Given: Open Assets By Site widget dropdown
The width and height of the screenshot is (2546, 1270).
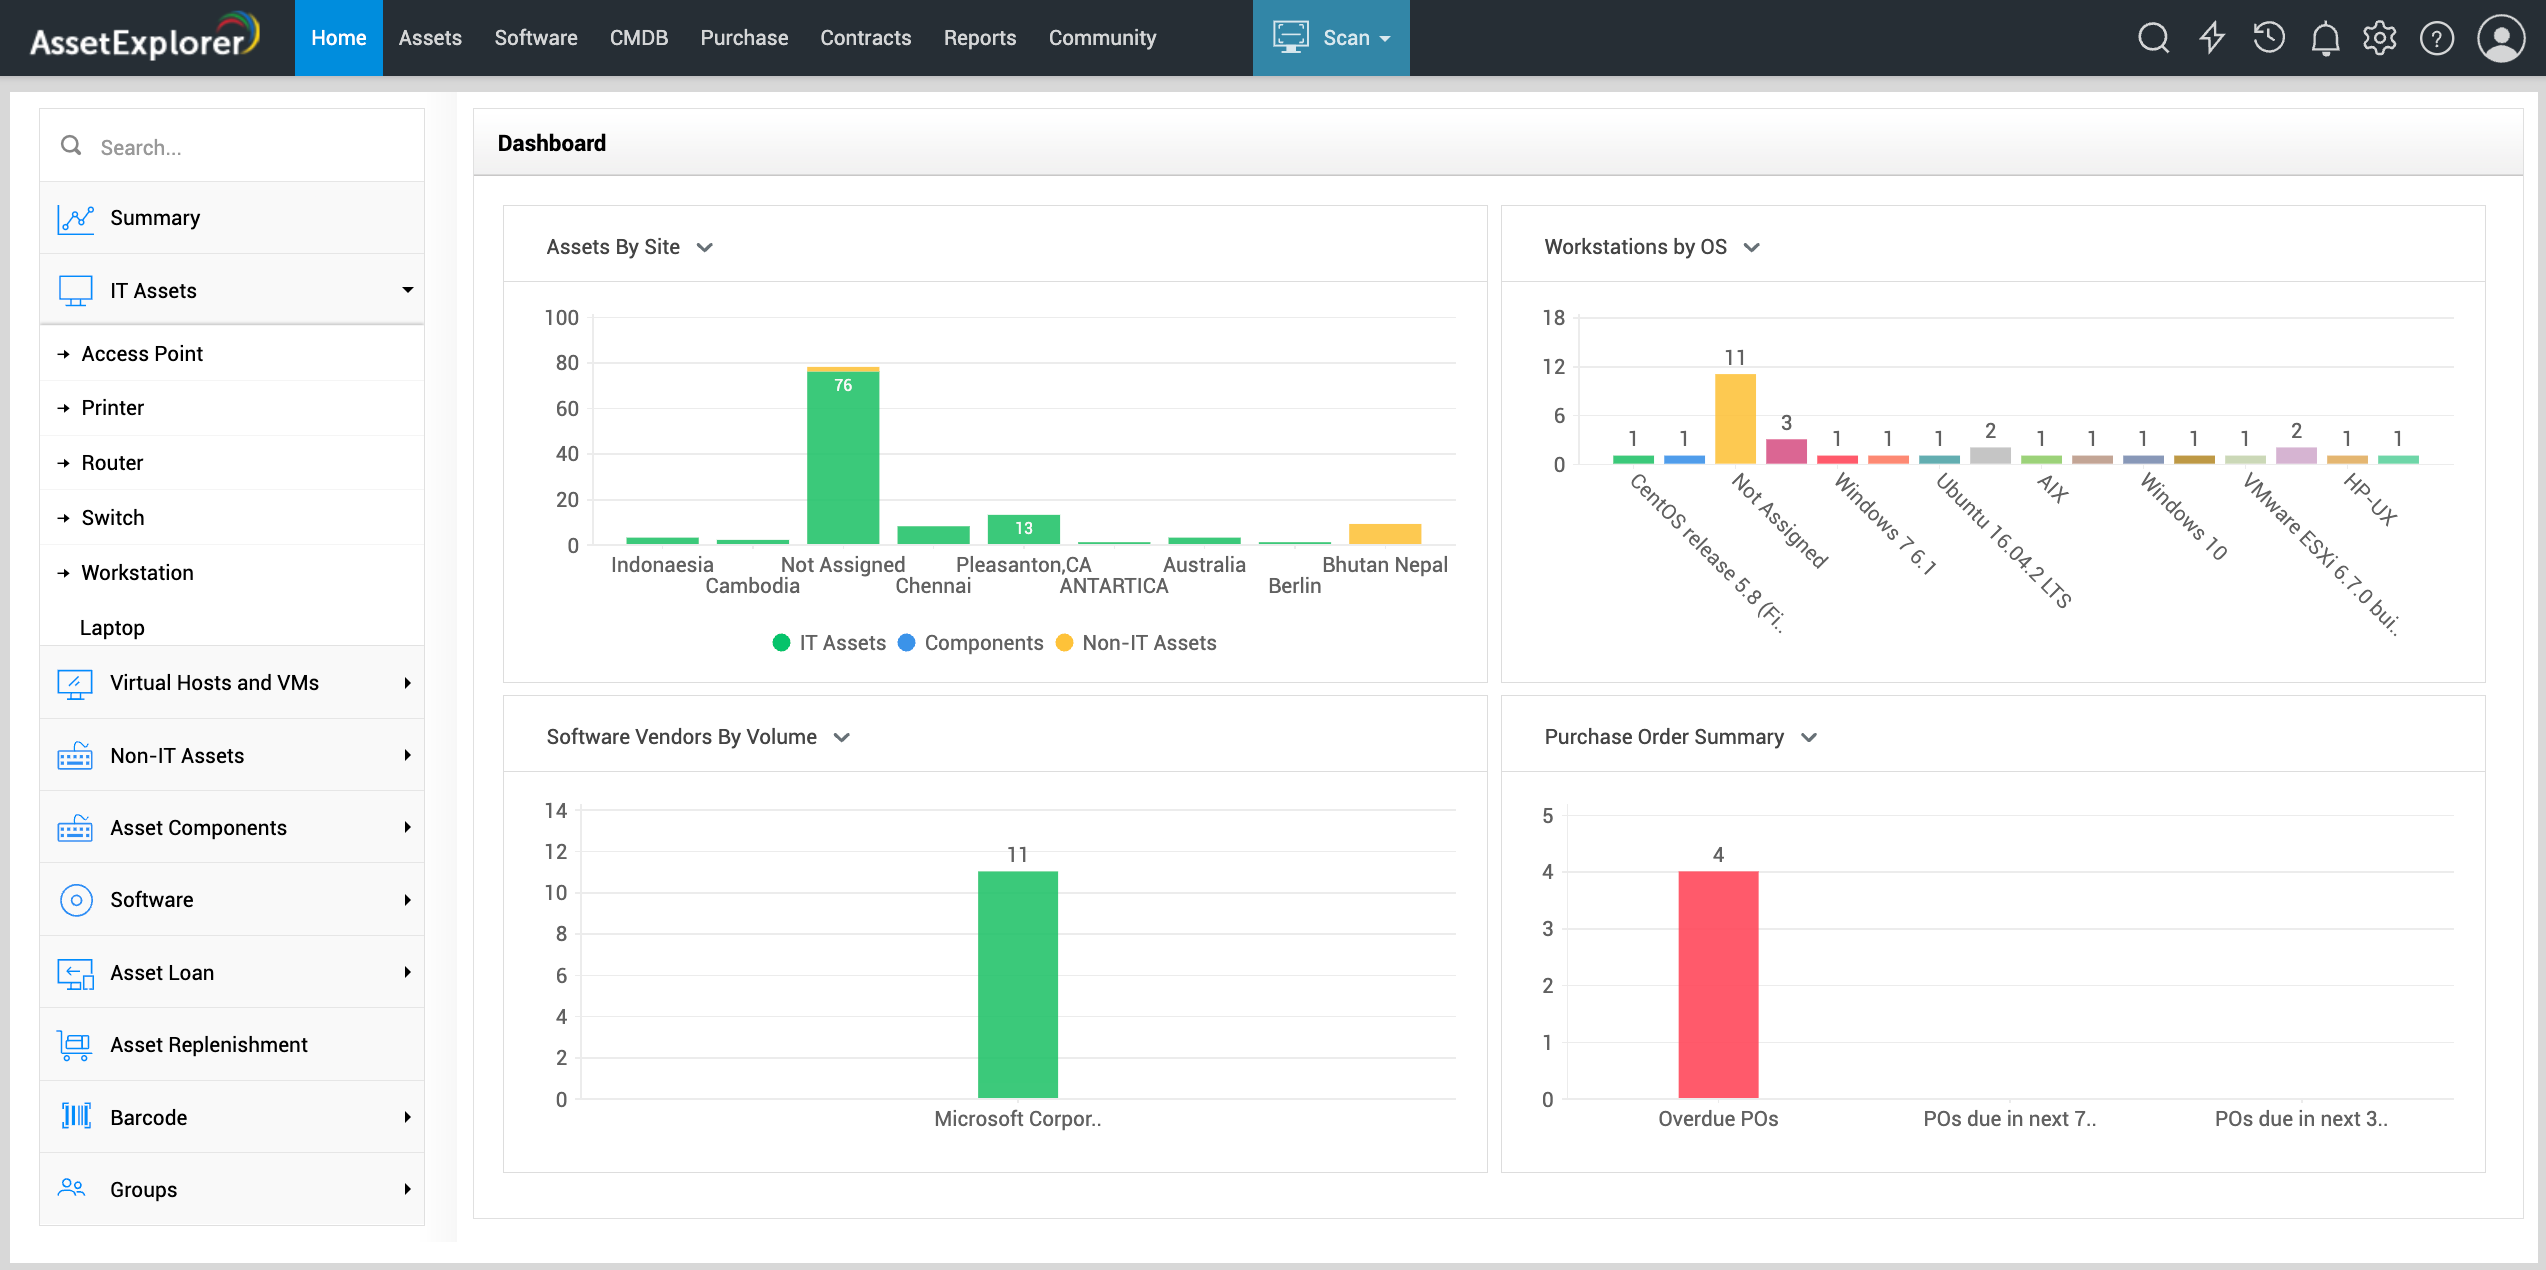Looking at the screenshot, I should tap(705, 247).
